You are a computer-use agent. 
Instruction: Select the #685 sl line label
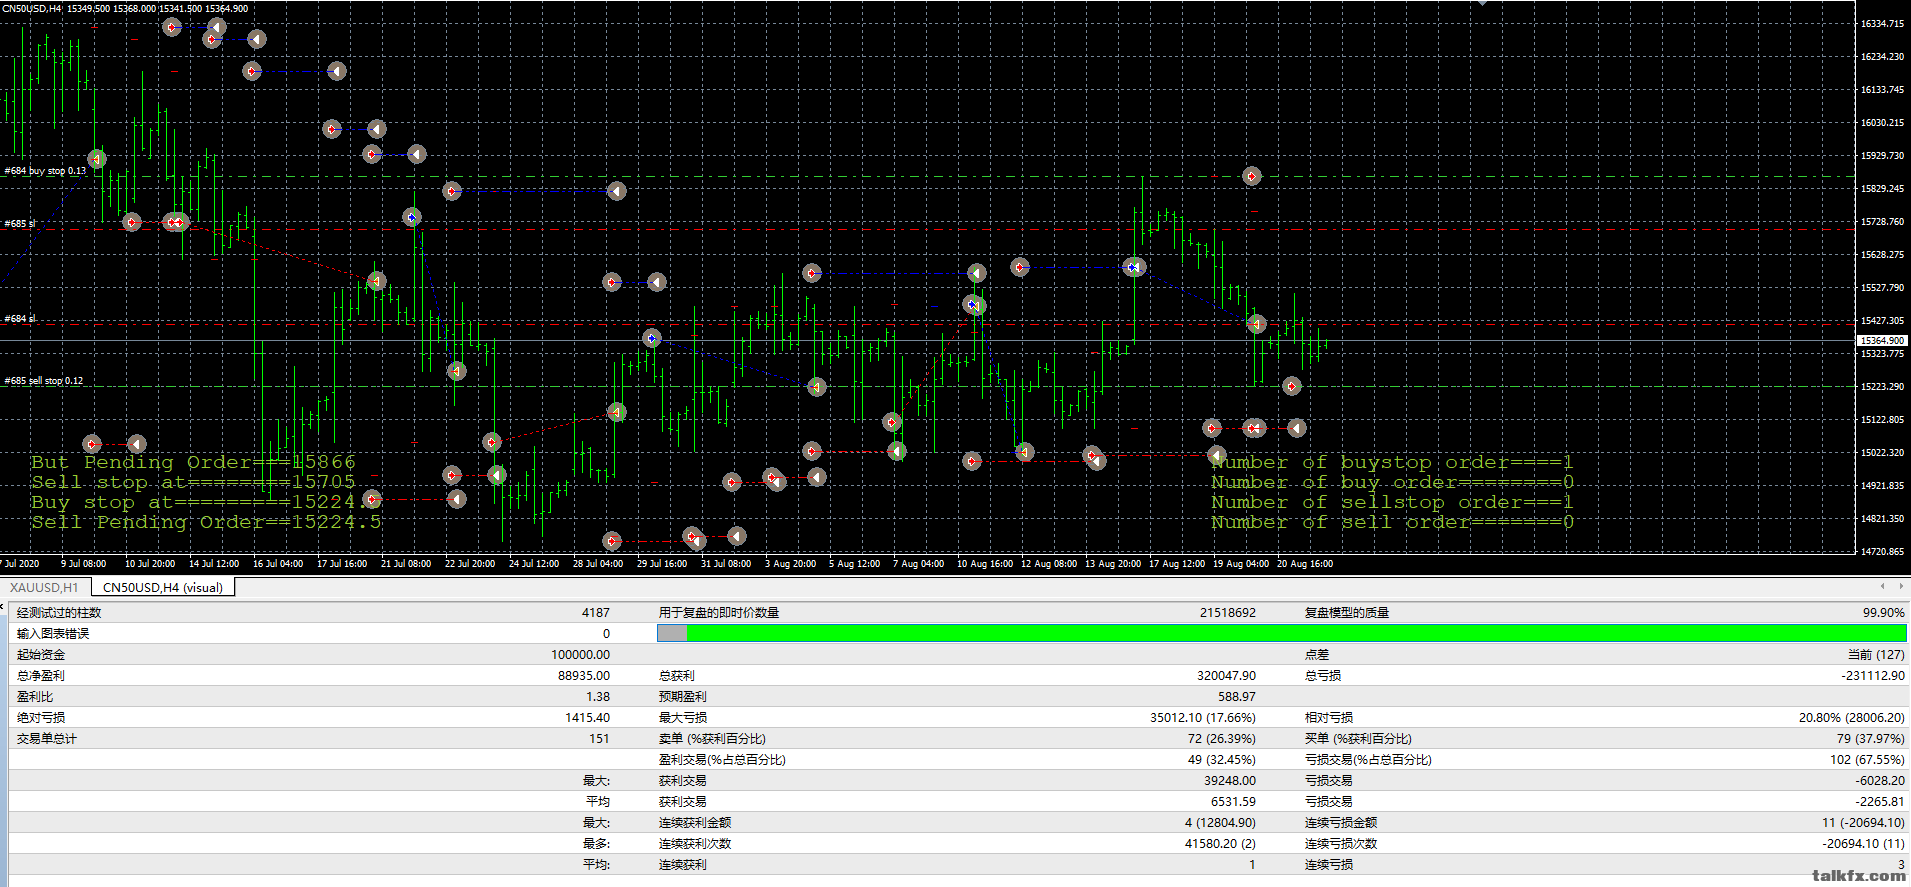click(19, 223)
